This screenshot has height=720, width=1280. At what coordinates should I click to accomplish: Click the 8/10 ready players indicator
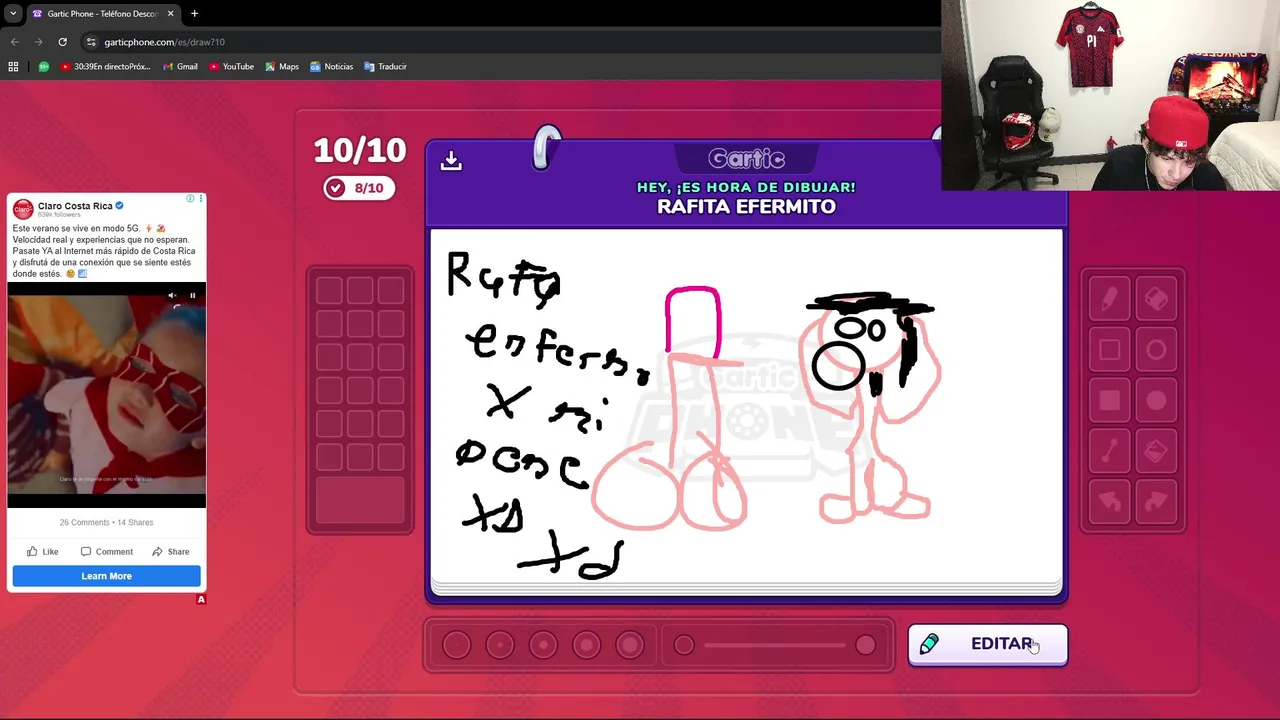pyautogui.click(x=358, y=188)
